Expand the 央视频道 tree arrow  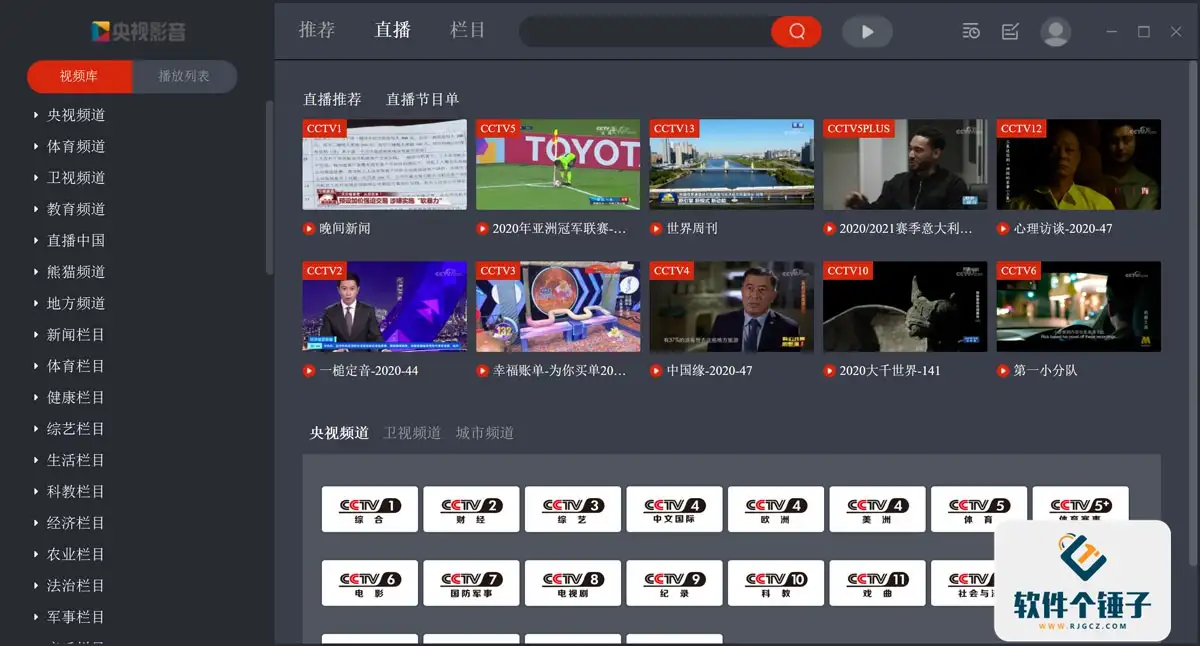36,115
